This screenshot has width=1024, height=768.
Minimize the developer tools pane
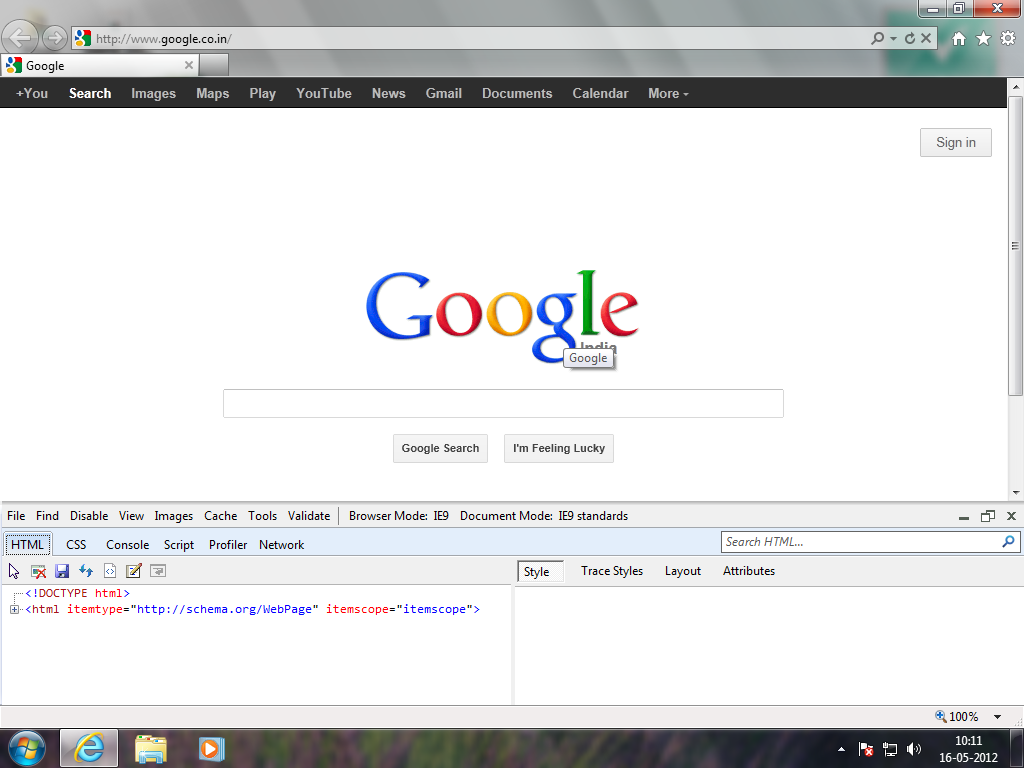[x=964, y=517]
